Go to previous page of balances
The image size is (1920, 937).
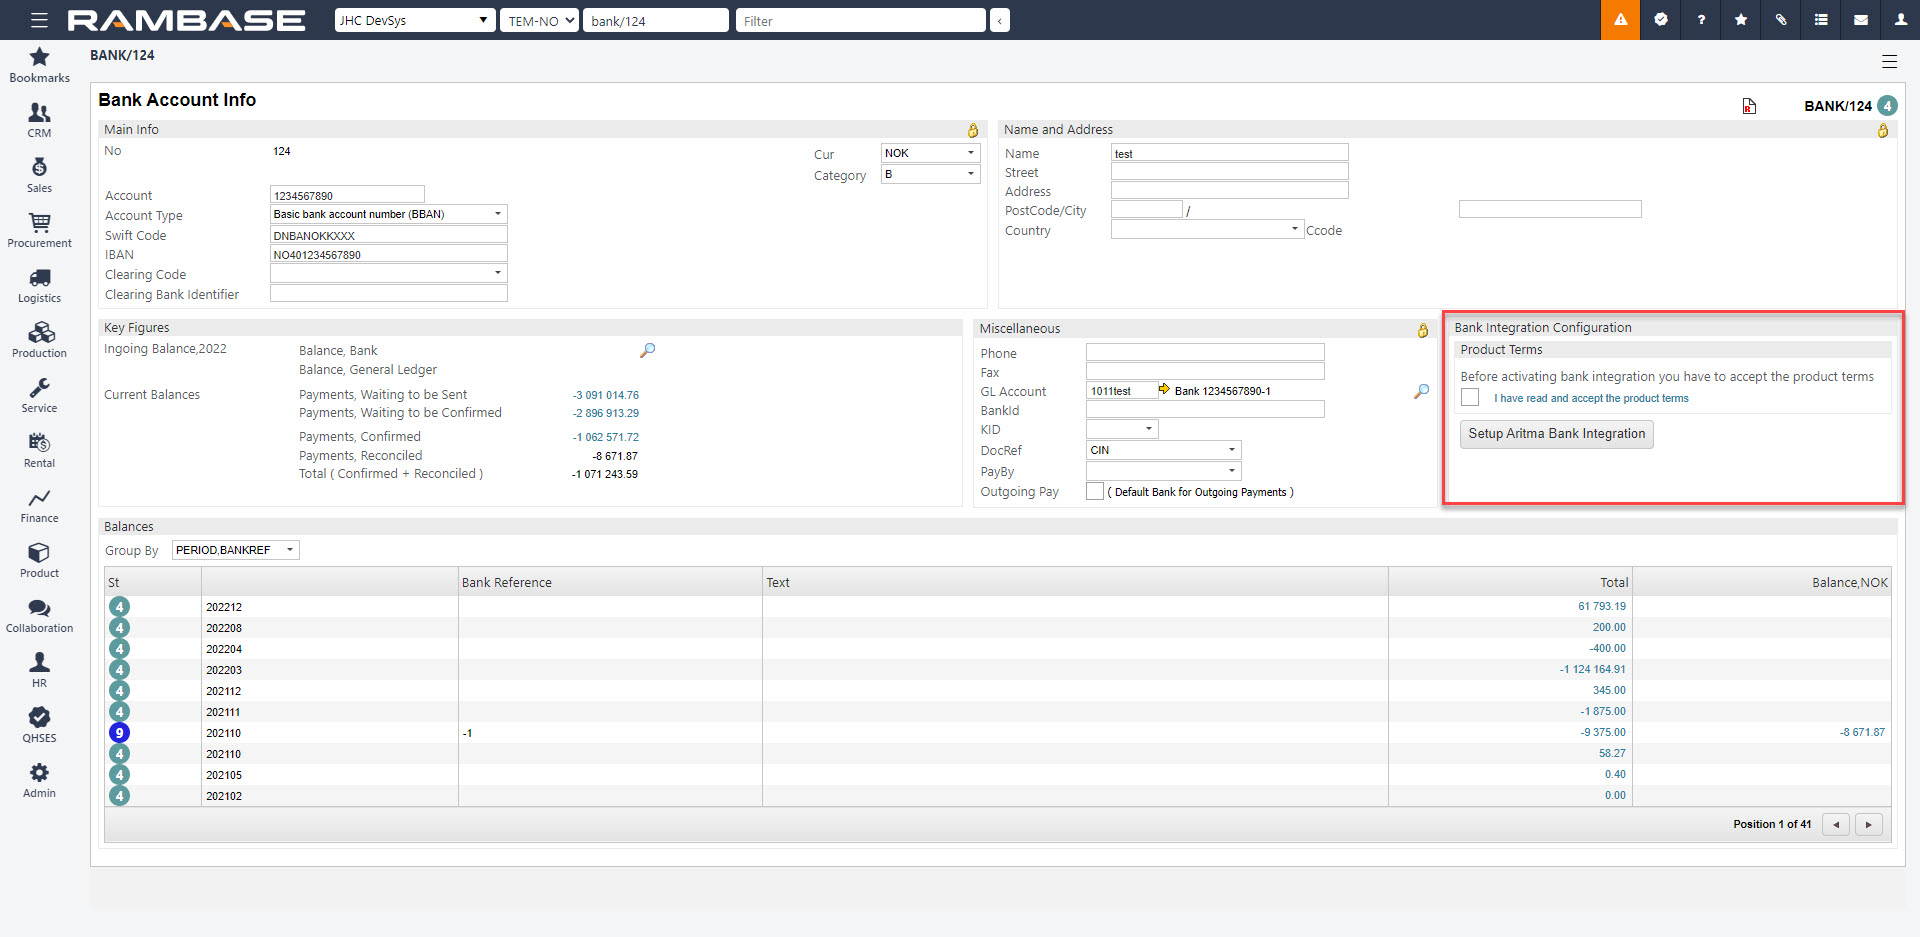point(1836,824)
